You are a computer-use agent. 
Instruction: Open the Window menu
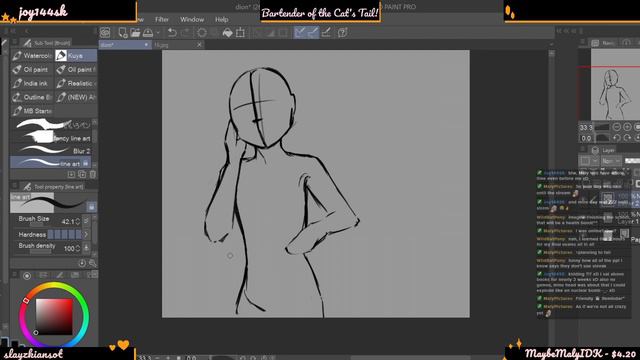tap(192, 19)
